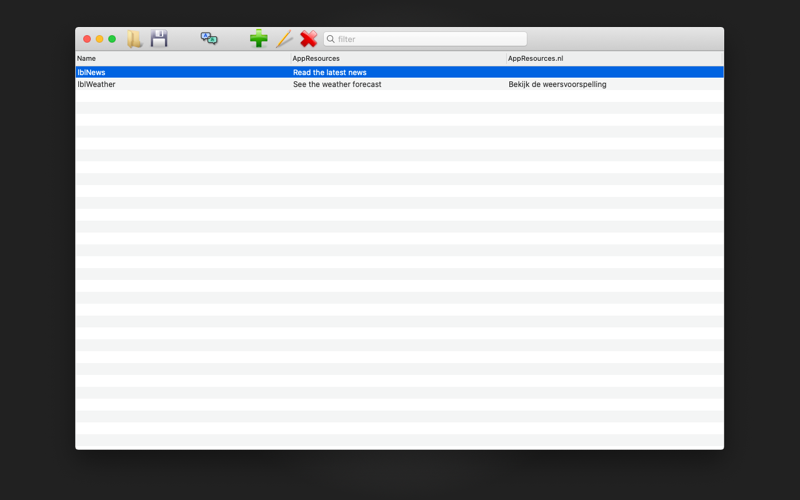The width and height of the screenshot is (800, 500).
Task: Click the magnifier icon in filter box
Action: [331, 39]
